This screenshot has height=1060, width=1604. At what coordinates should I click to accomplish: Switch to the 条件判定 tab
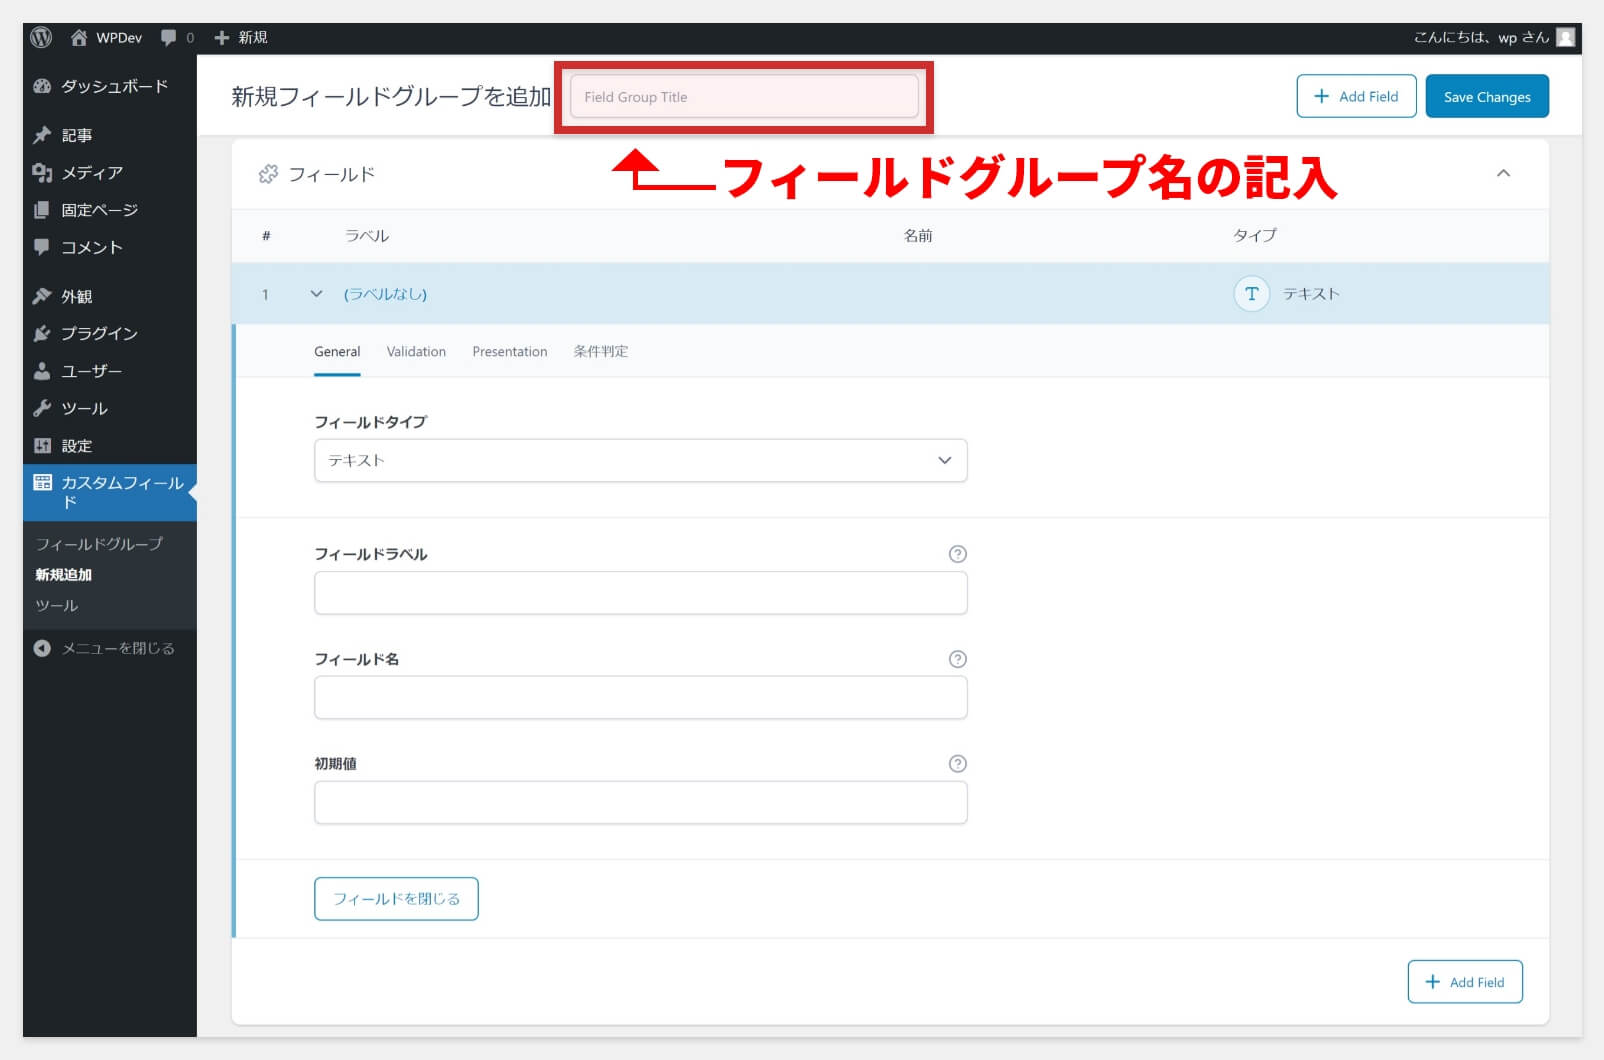[x=601, y=352]
